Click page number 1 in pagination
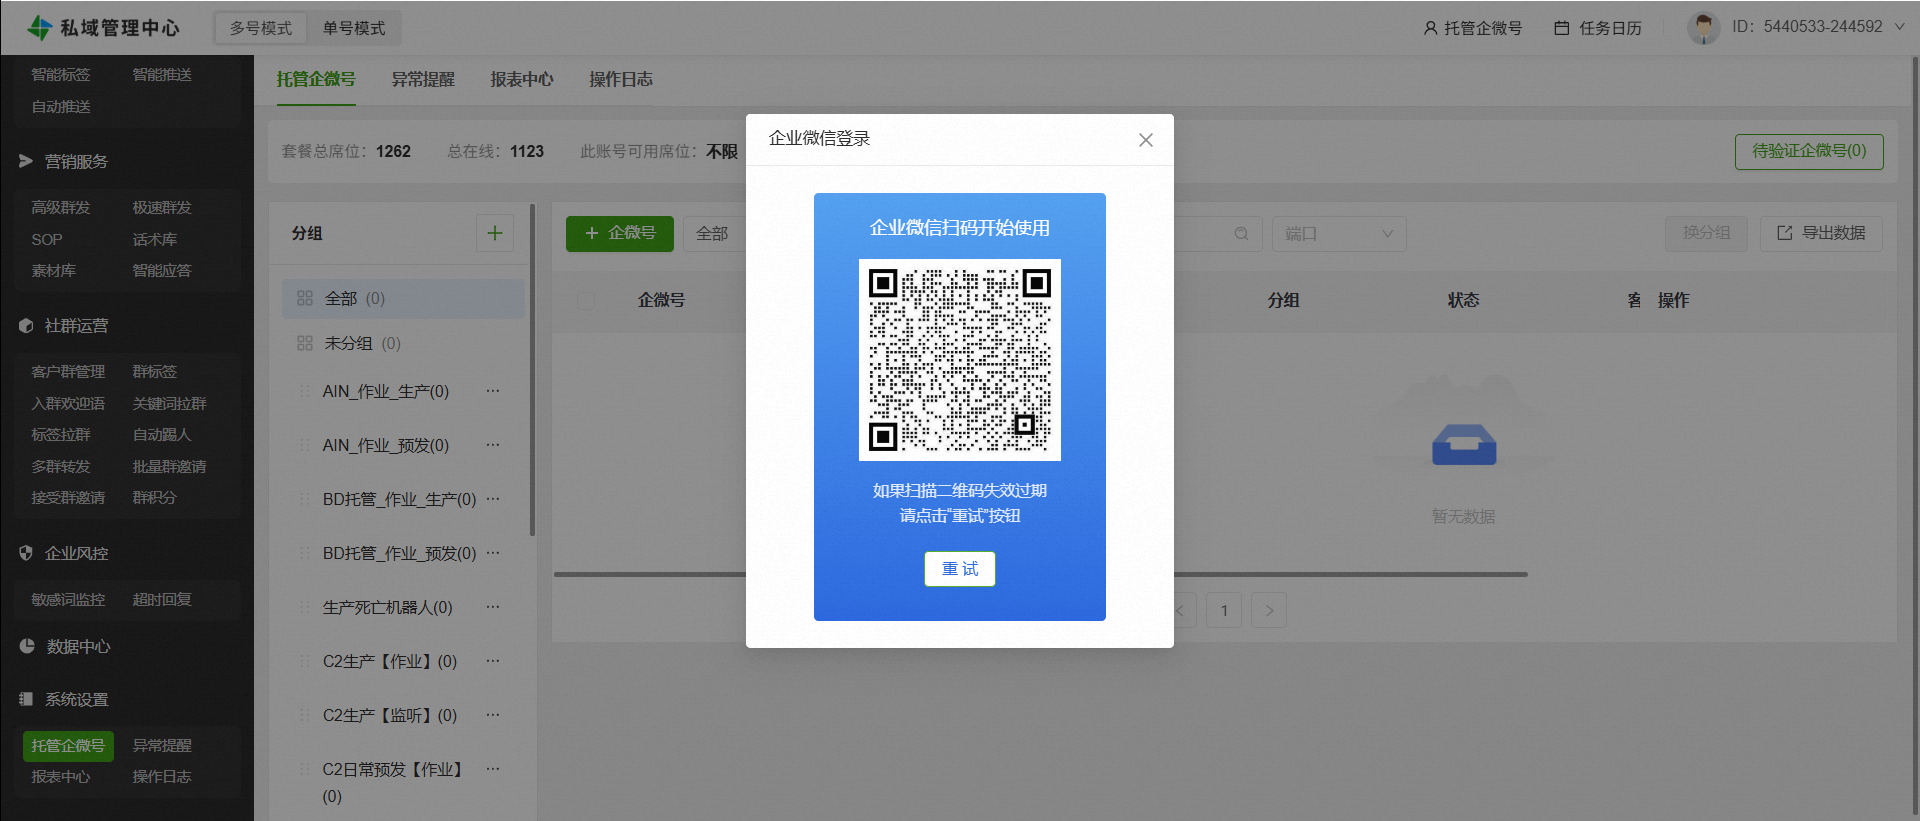This screenshot has height=821, width=1920. click(1224, 610)
